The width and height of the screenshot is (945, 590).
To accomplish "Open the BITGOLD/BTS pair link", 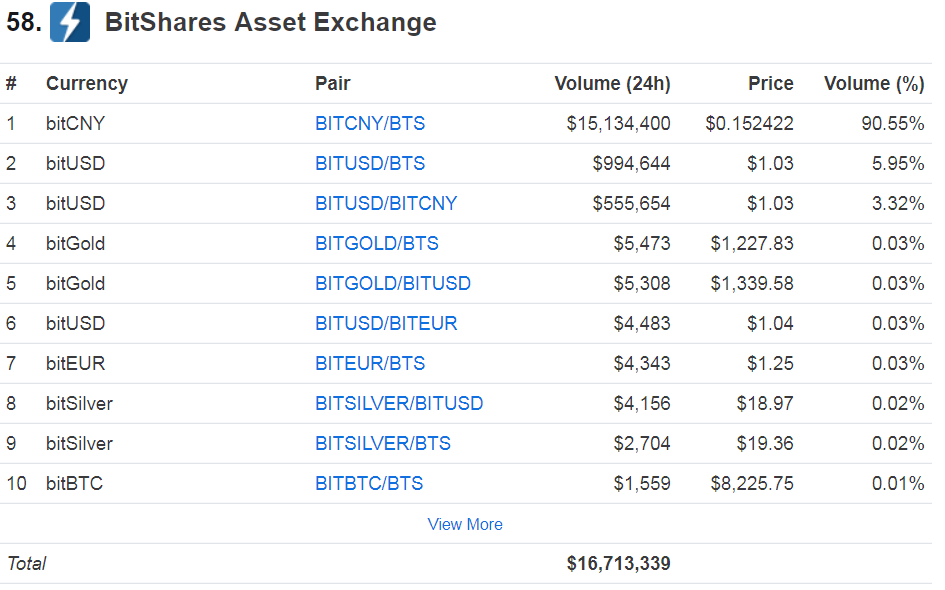I will [377, 243].
